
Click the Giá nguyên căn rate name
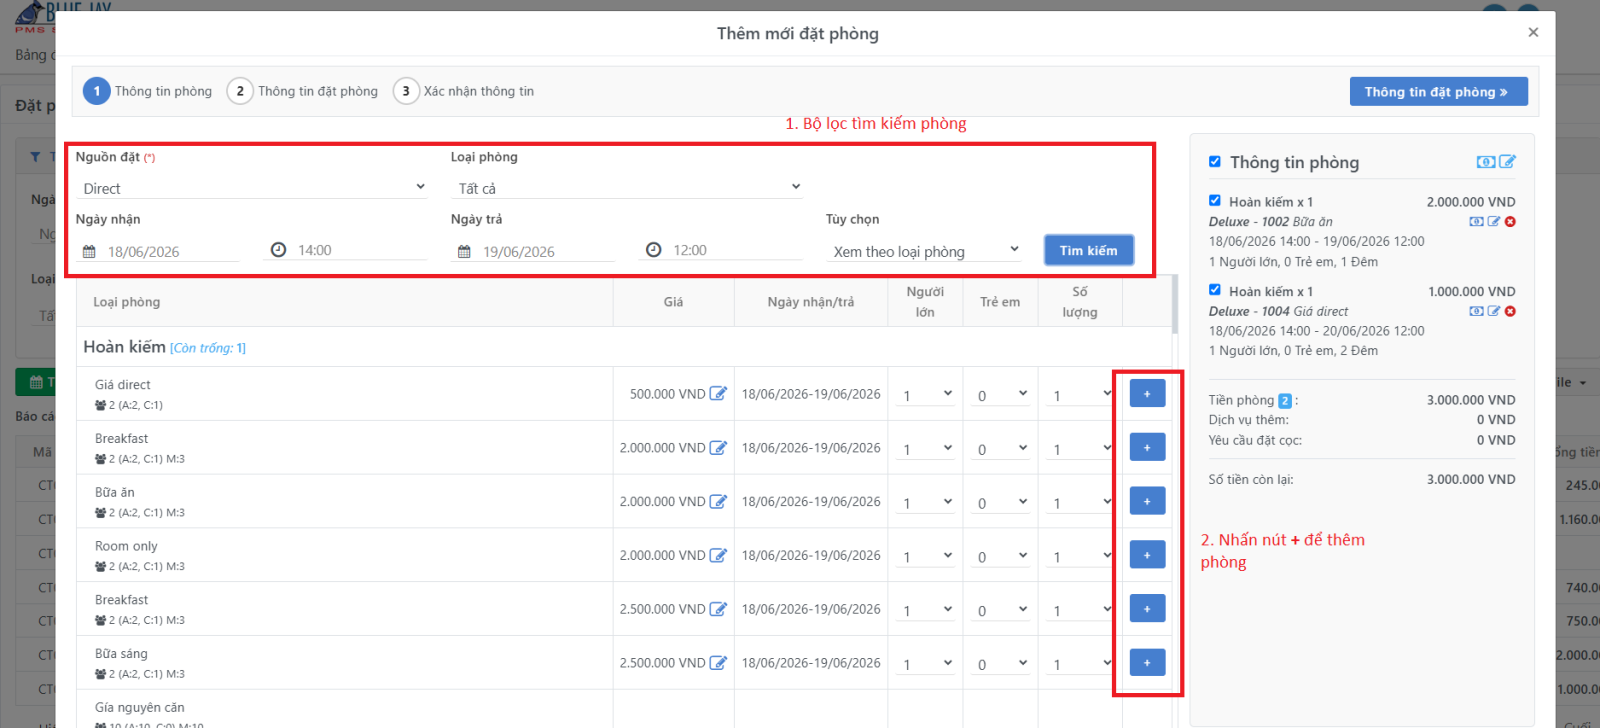coord(140,708)
